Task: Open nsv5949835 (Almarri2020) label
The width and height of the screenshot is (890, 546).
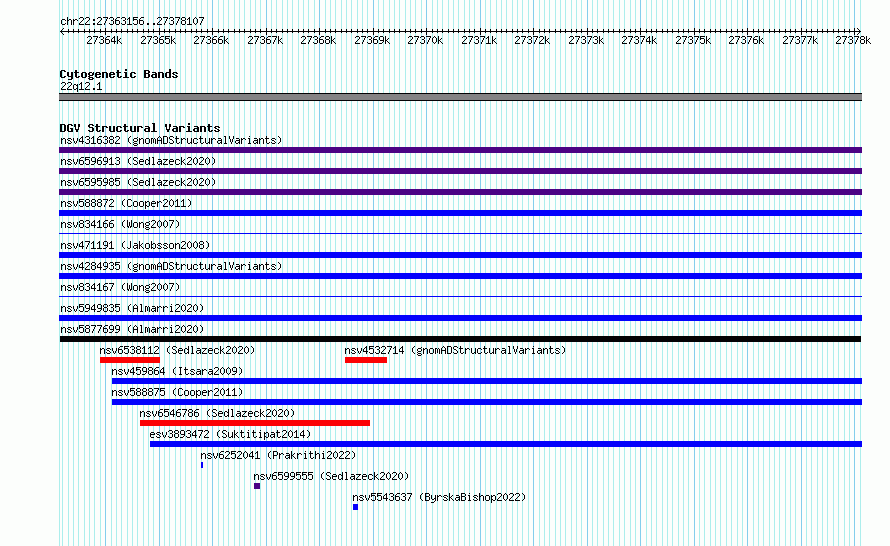Action: click(x=132, y=308)
